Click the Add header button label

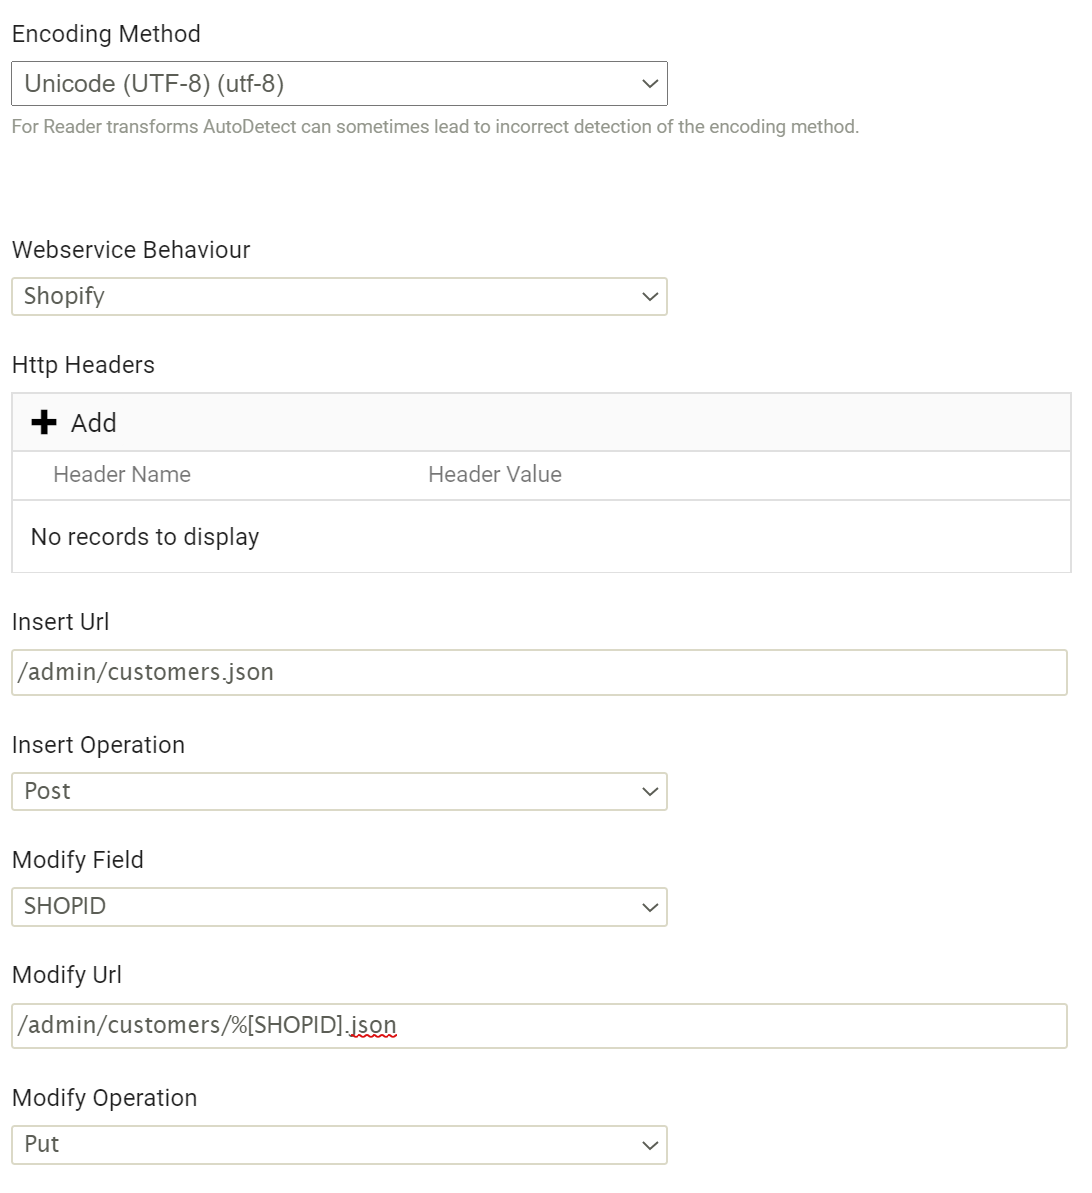click(94, 423)
